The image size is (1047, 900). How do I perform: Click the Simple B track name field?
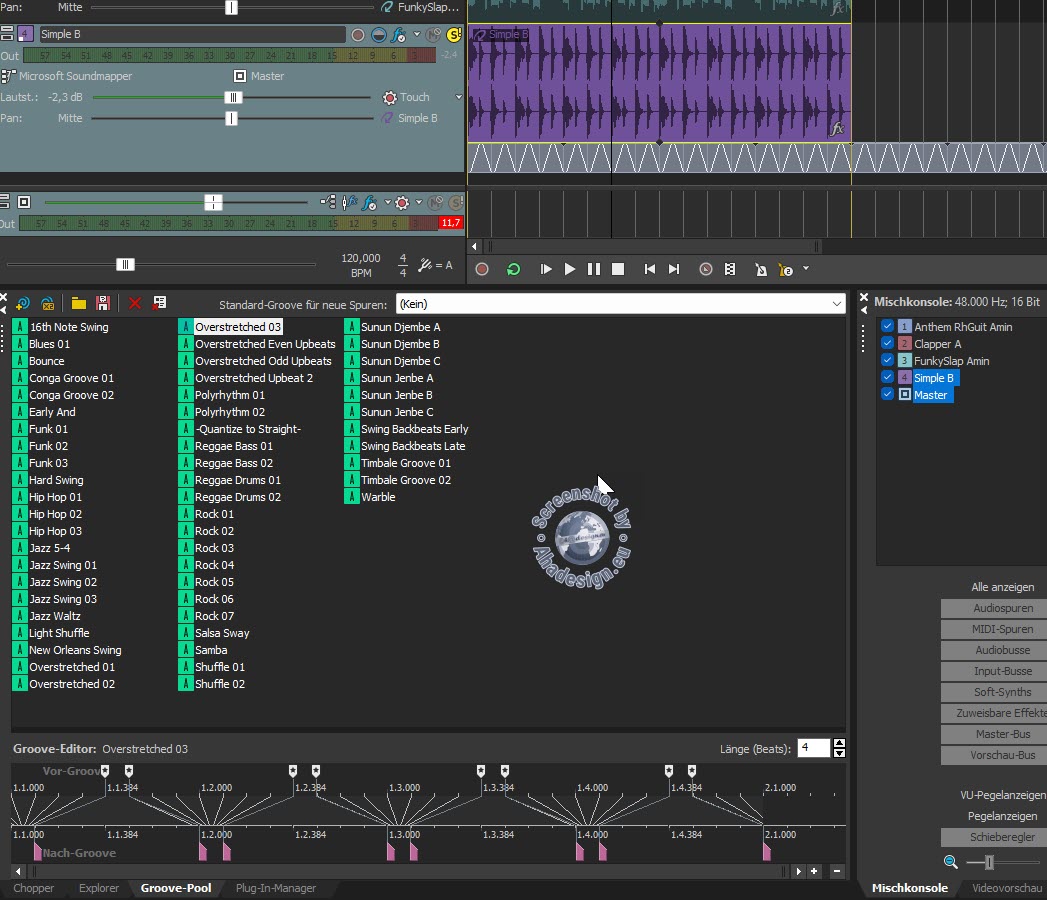(192, 34)
